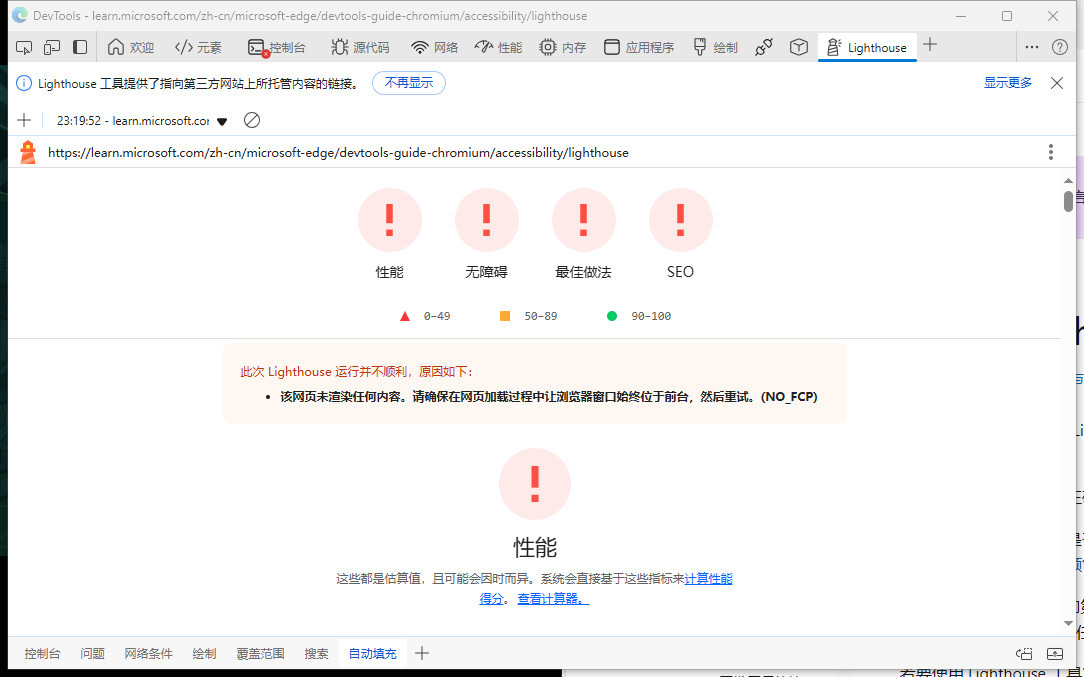
Task: Toggle the sidebar dock icon
Action: tap(80, 47)
